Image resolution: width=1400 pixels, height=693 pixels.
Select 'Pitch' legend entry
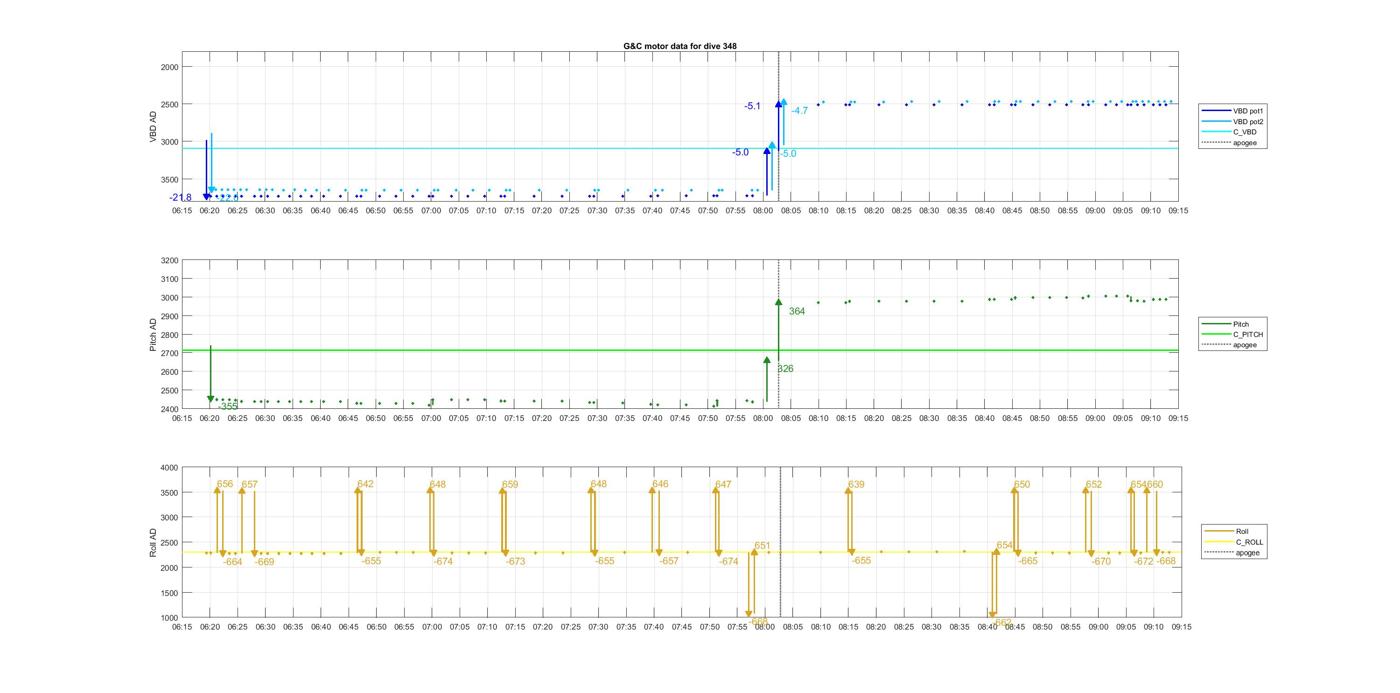1225,324
